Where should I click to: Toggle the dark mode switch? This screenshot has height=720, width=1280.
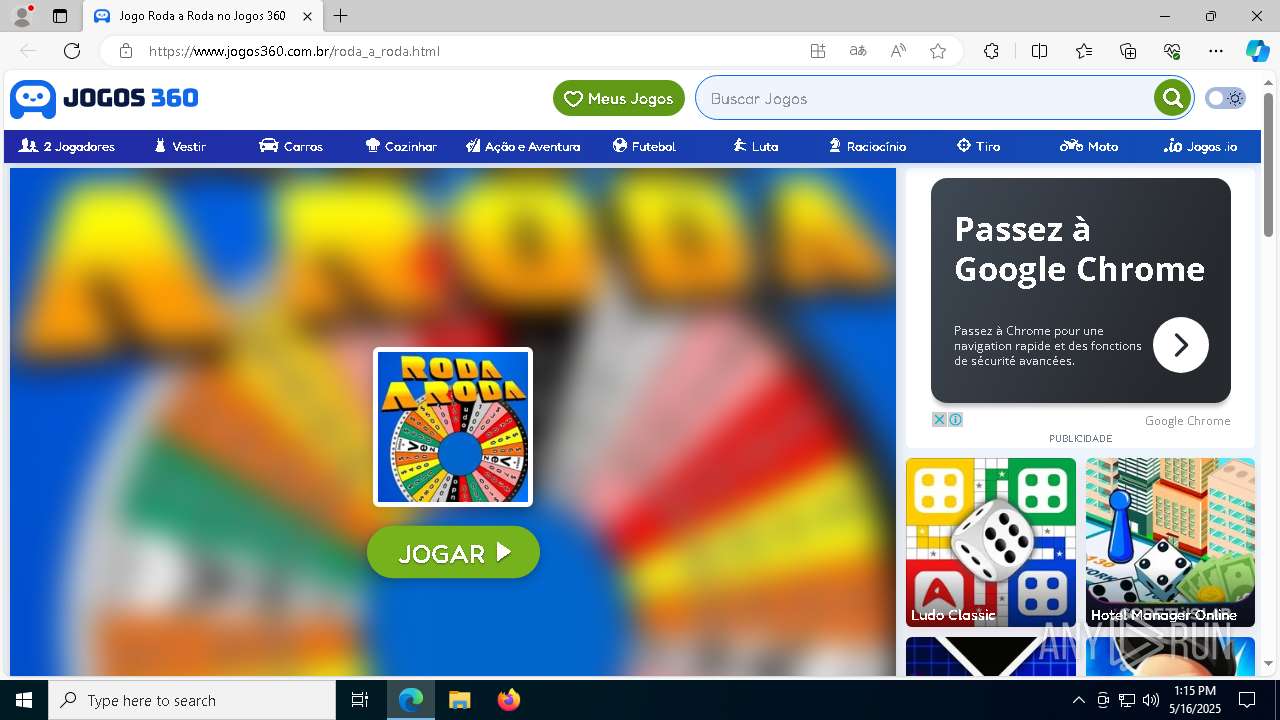click(1225, 98)
